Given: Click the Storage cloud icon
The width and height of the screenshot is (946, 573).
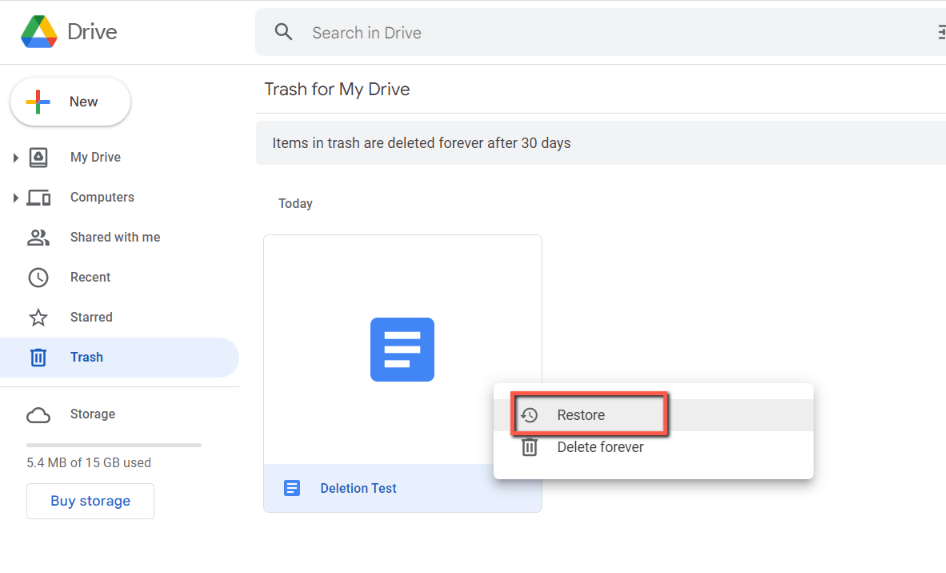Looking at the screenshot, I should 38,415.
